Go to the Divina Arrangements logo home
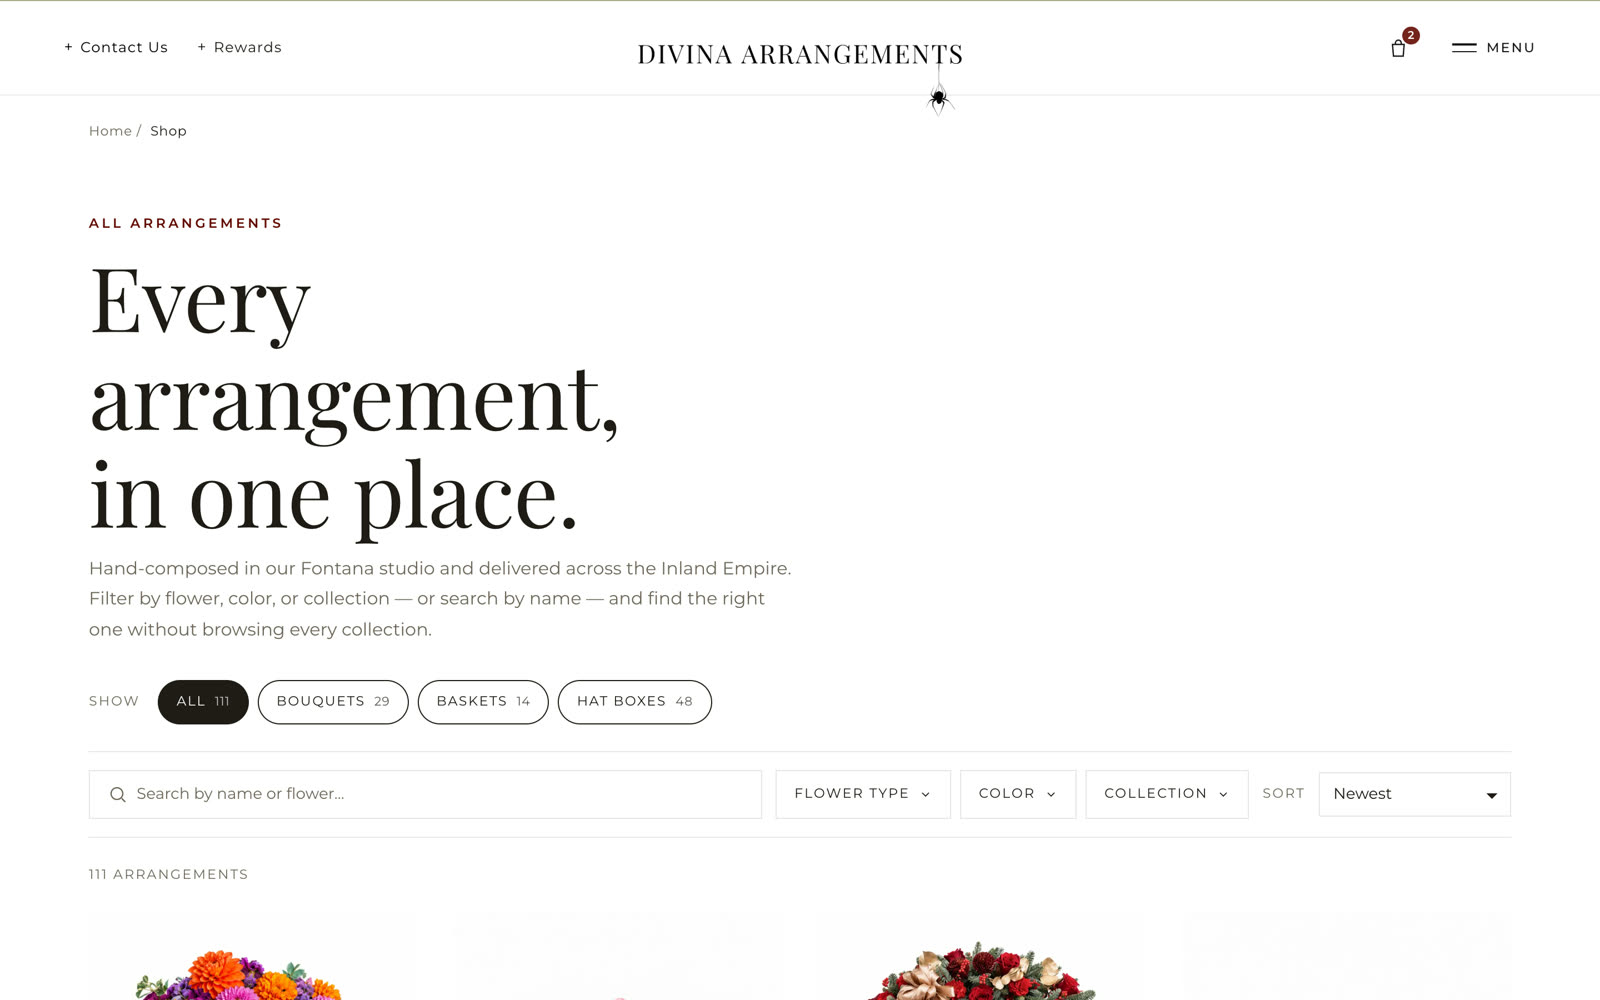 tap(800, 54)
